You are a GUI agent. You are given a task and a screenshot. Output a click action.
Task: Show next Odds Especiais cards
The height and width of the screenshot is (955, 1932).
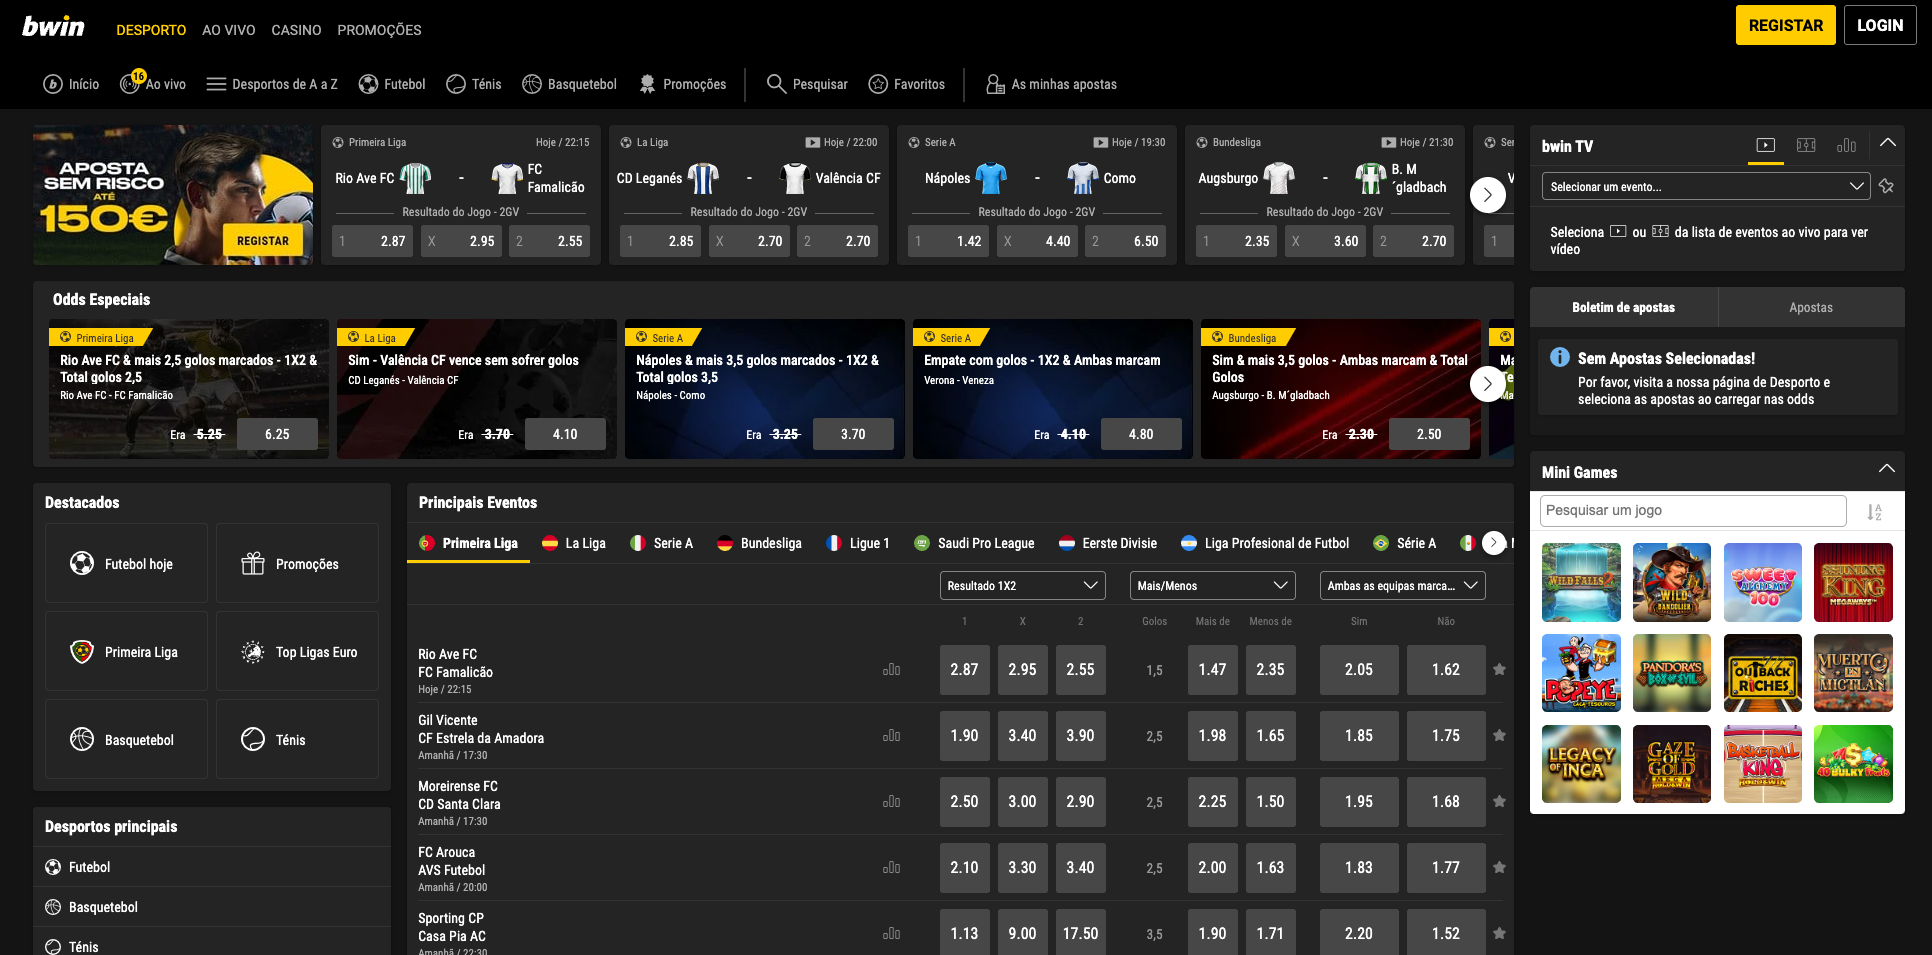[x=1488, y=383]
